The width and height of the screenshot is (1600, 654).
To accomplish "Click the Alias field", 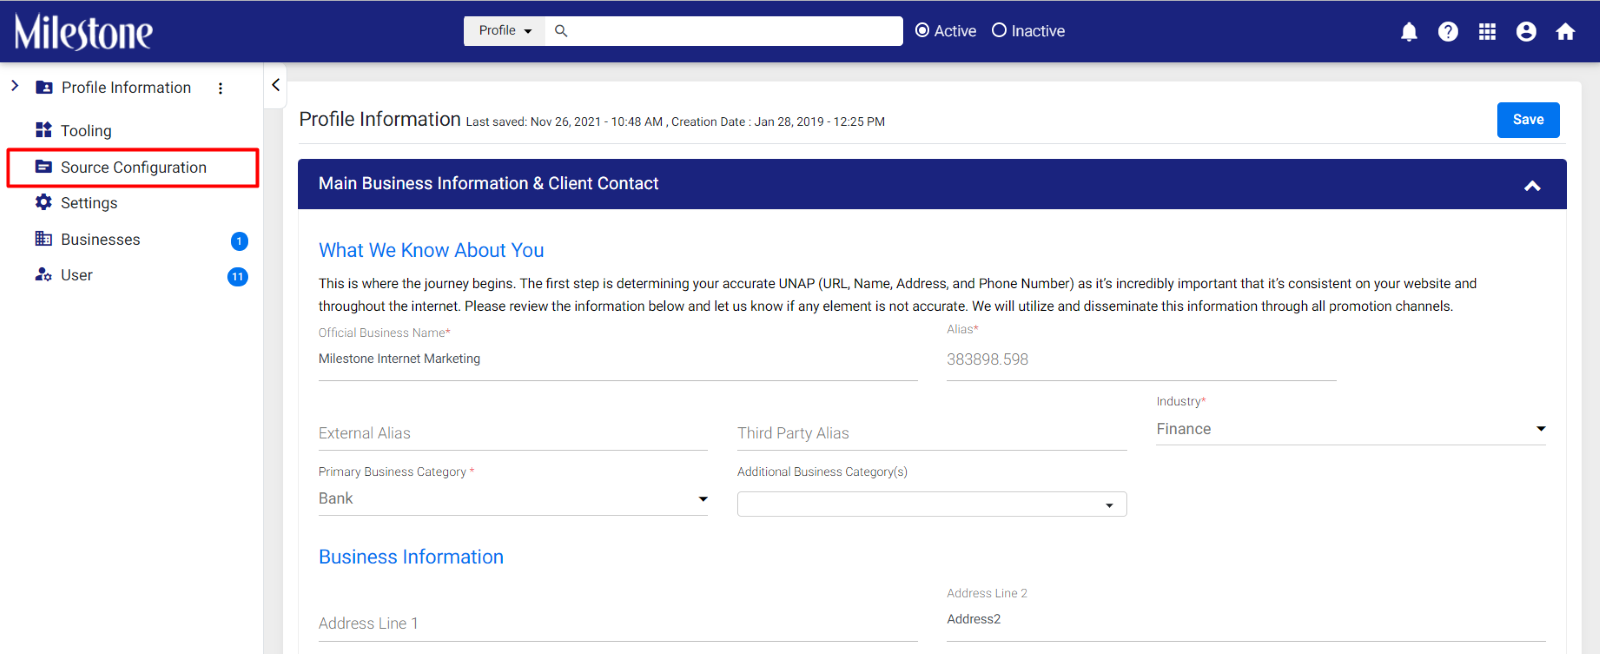I will click(x=1141, y=360).
